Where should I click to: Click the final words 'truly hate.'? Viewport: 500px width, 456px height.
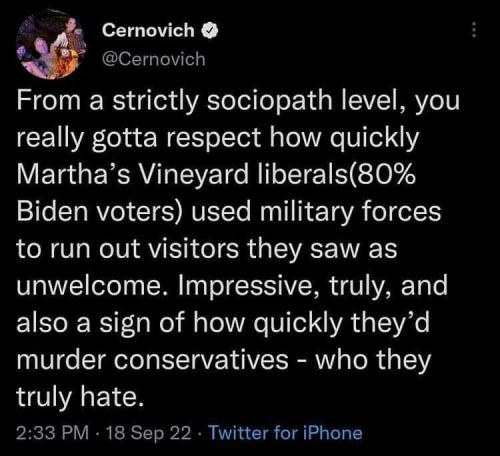pos(81,397)
